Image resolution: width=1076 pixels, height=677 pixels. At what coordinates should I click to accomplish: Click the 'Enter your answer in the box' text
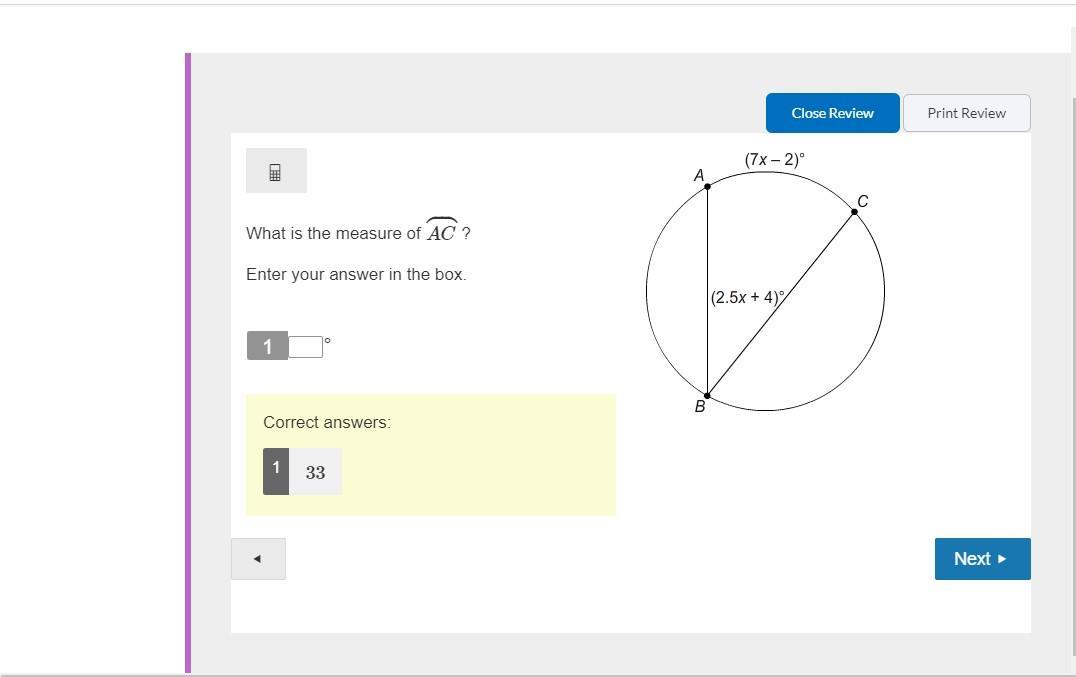(356, 274)
